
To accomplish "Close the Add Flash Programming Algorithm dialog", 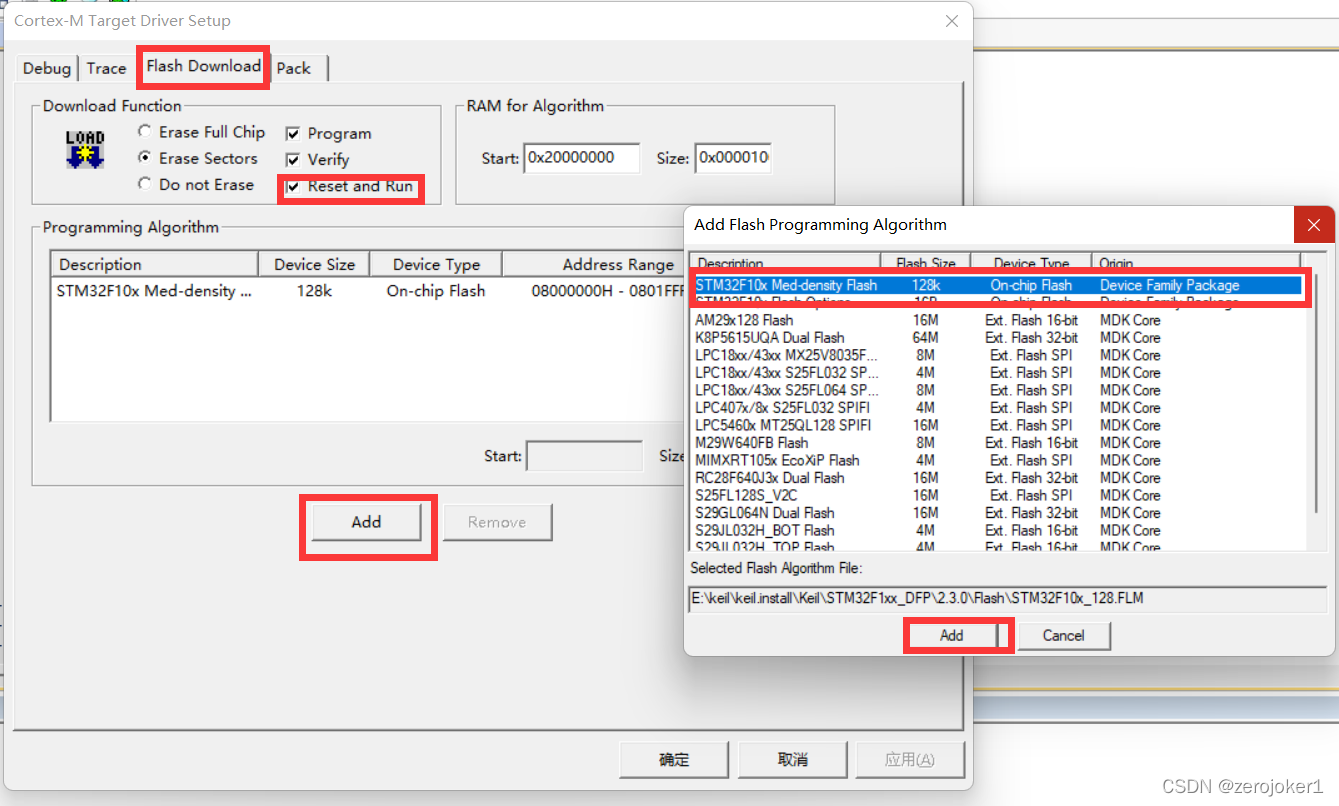I will pos(1314,224).
